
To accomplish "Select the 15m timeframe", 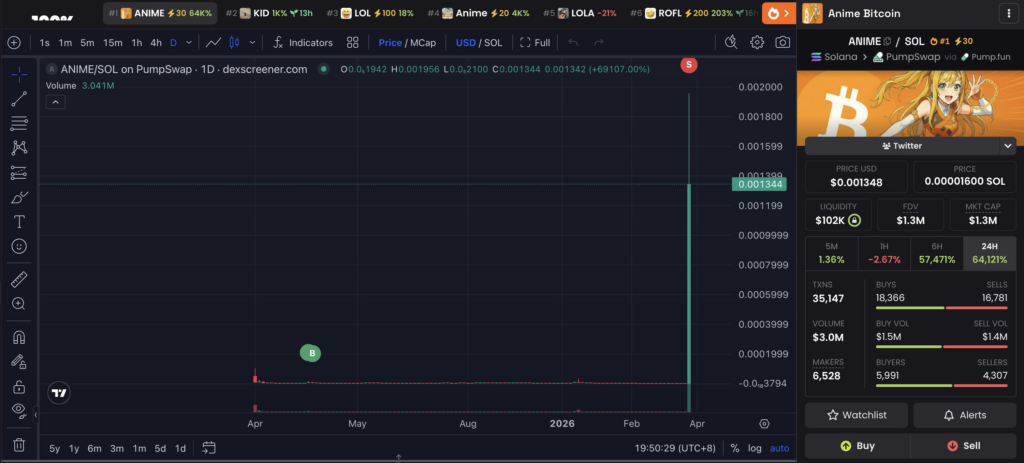I will [x=113, y=43].
